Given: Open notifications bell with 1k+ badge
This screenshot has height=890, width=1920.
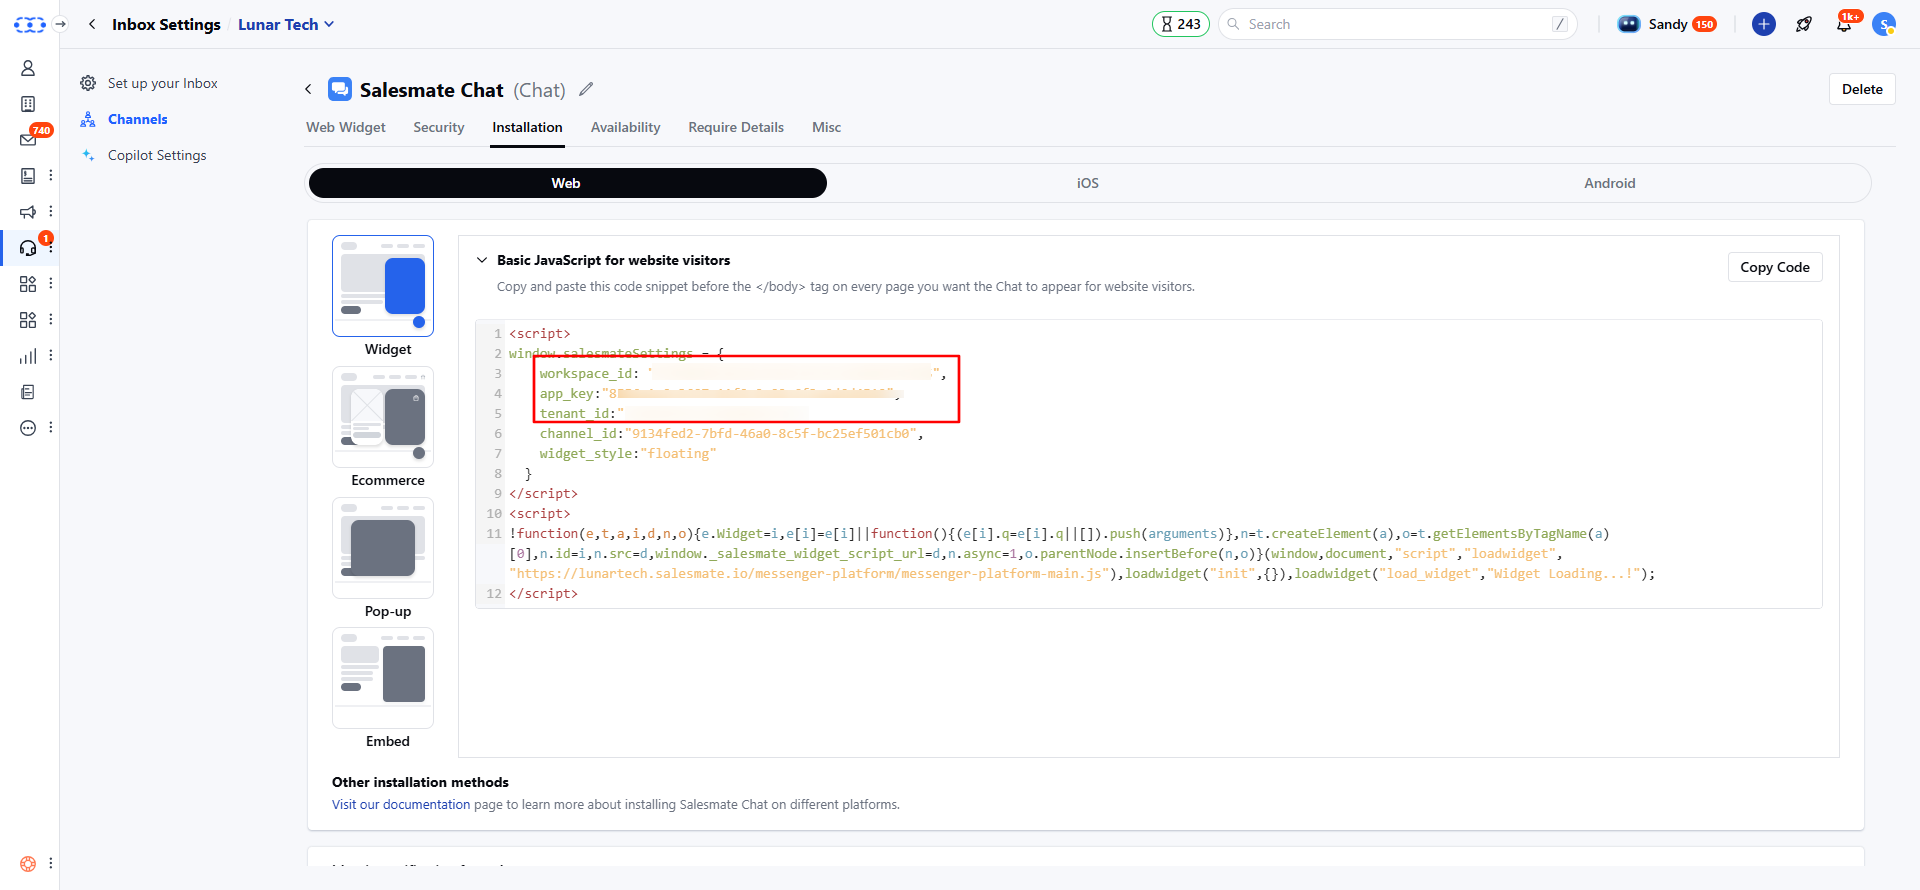Looking at the screenshot, I should [1844, 24].
